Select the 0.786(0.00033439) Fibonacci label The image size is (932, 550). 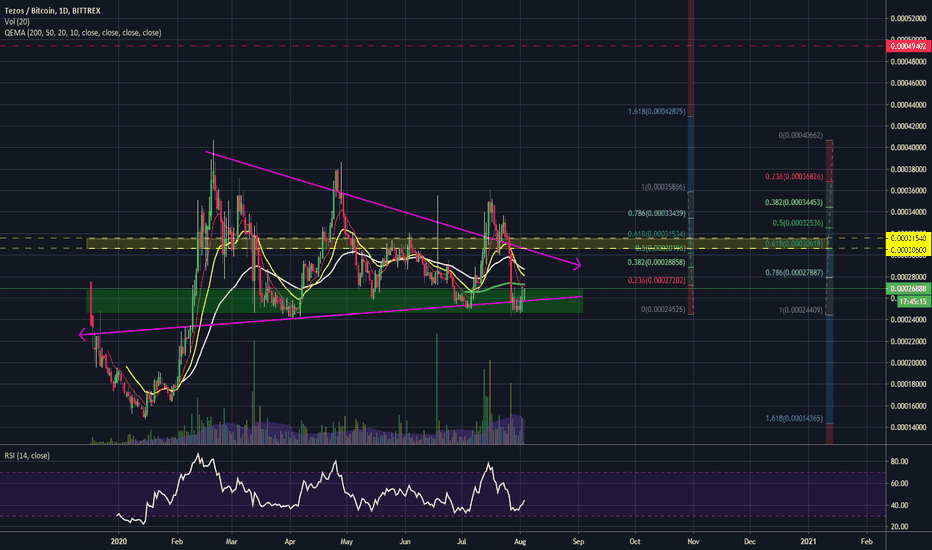(x=656, y=213)
